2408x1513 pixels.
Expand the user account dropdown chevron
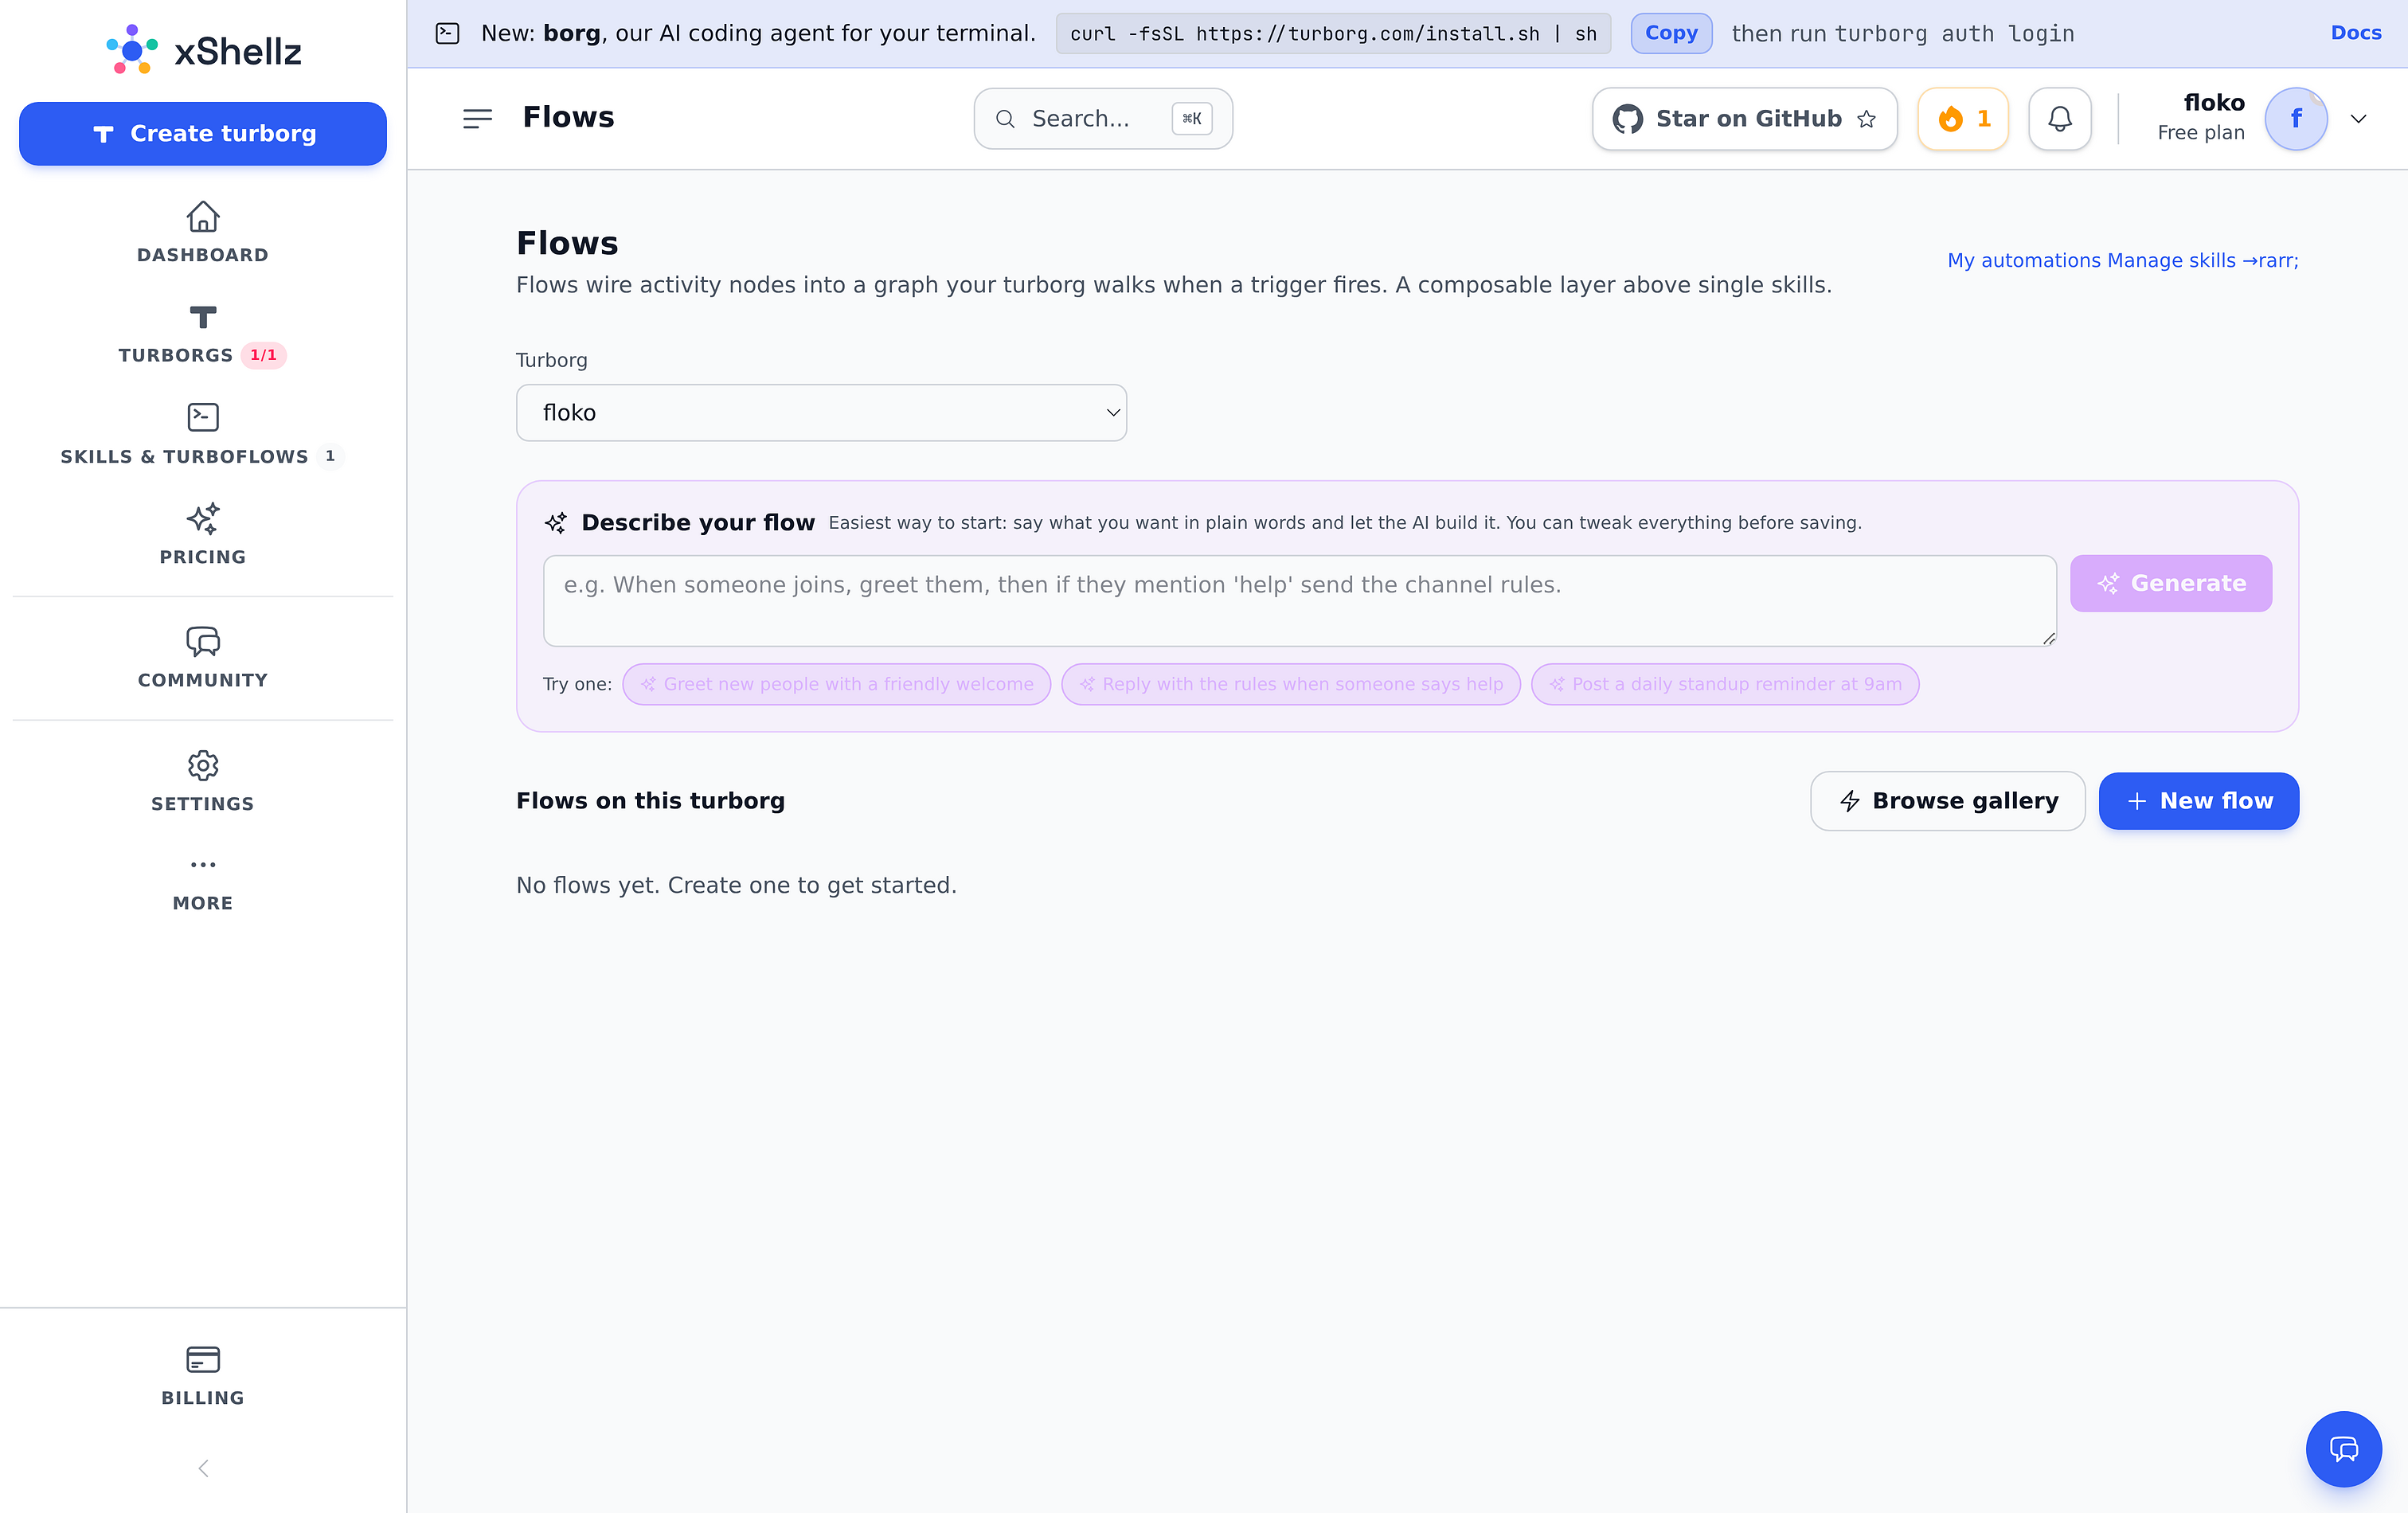2358,119
